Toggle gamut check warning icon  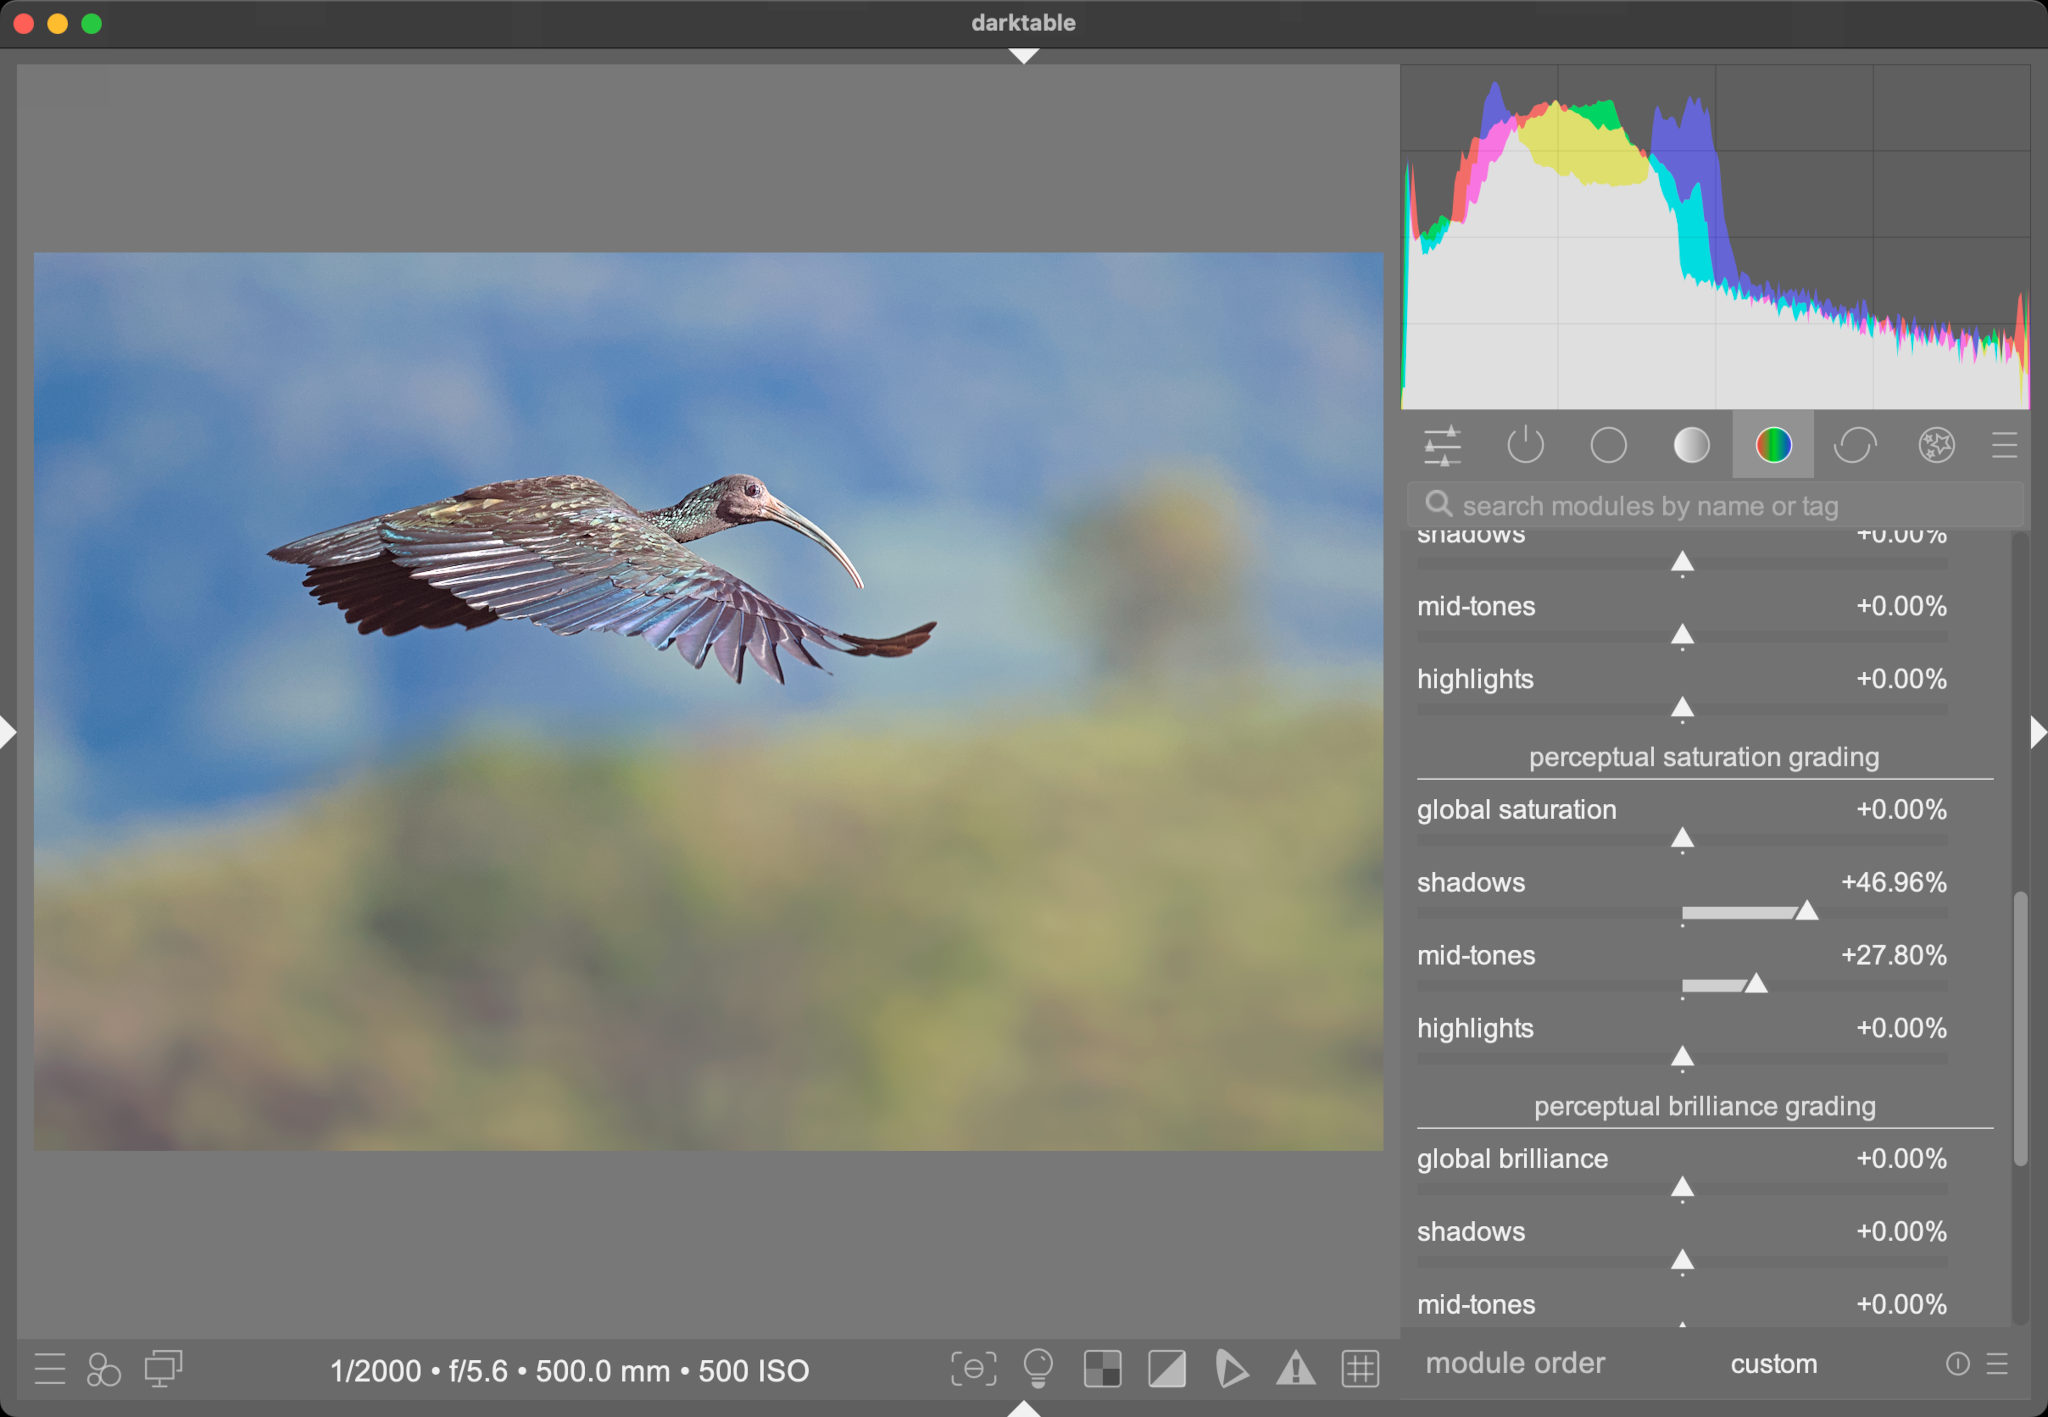(1296, 1368)
